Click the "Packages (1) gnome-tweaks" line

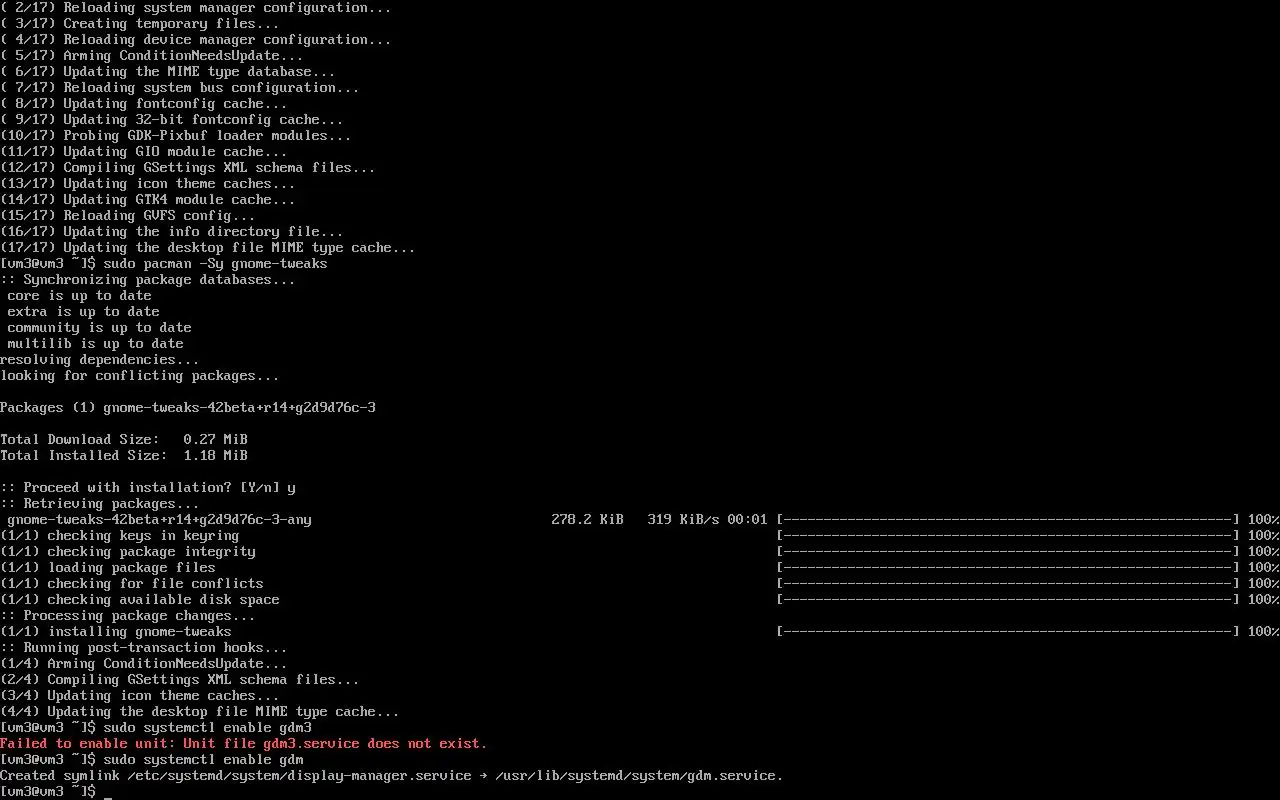click(x=188, y=407)
